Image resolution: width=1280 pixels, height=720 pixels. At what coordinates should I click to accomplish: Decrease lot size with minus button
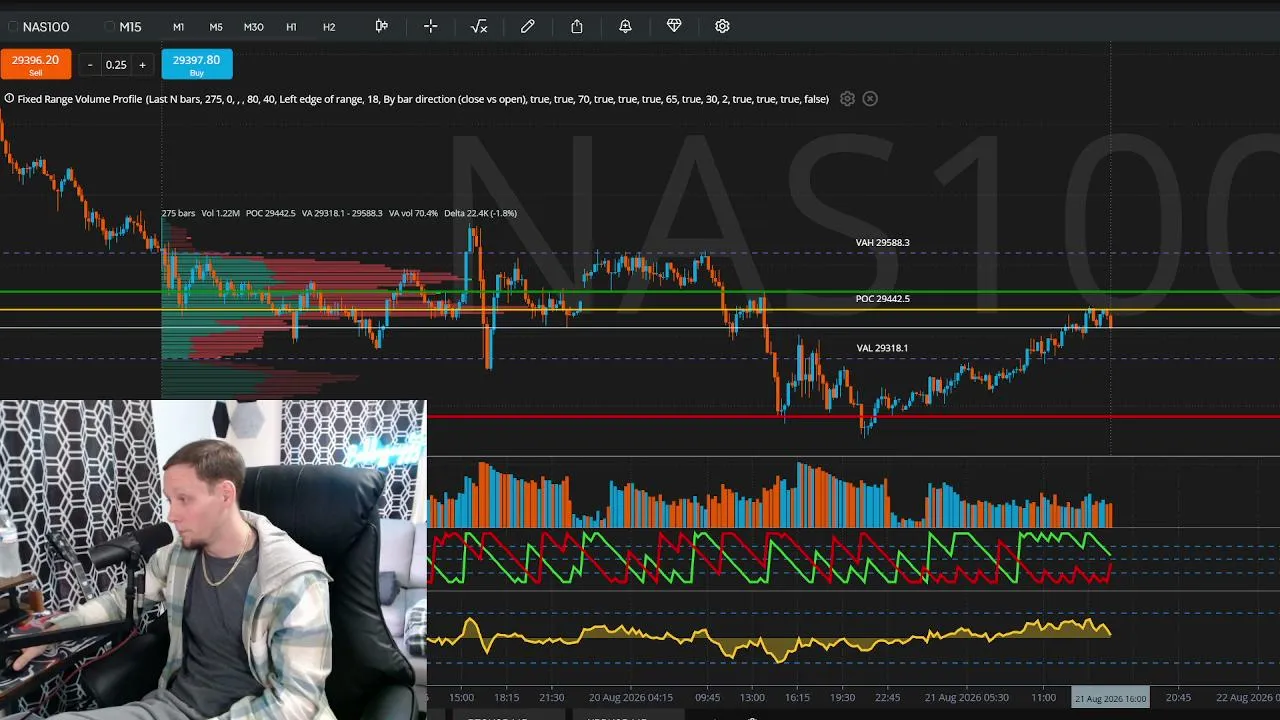(90, 65)
